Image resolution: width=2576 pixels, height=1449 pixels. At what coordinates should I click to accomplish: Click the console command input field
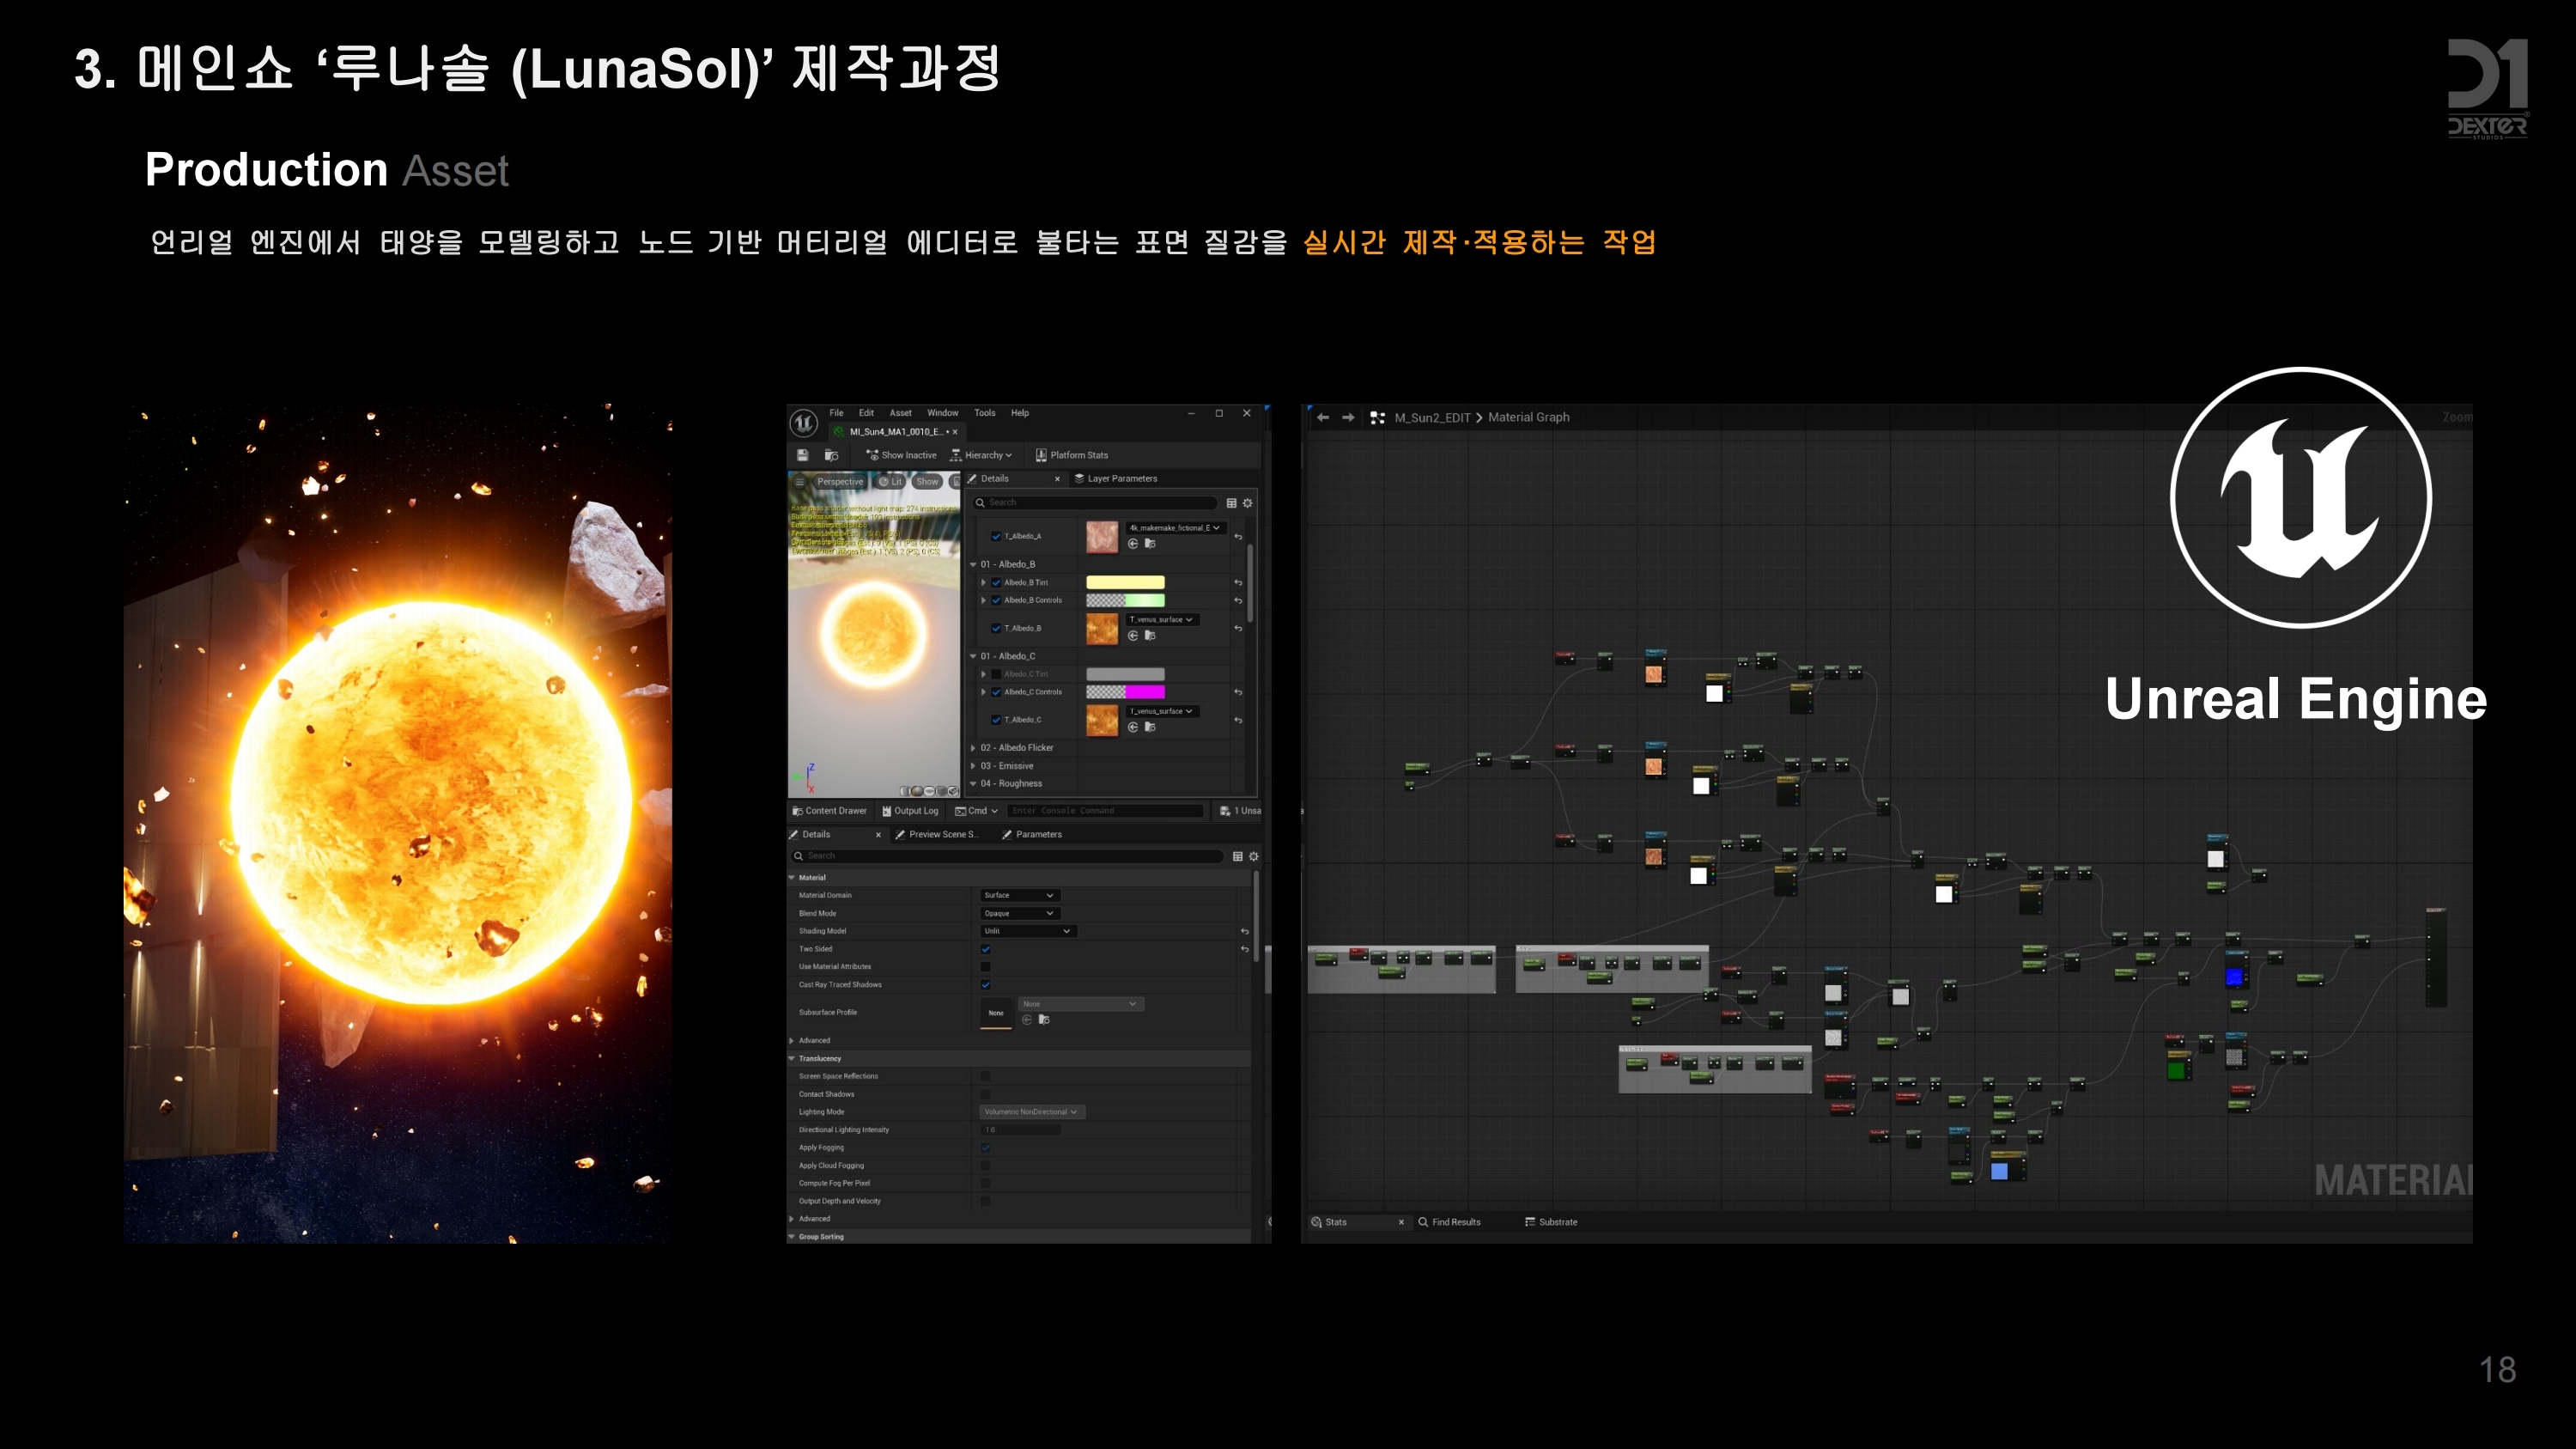tap(1105, 811)
